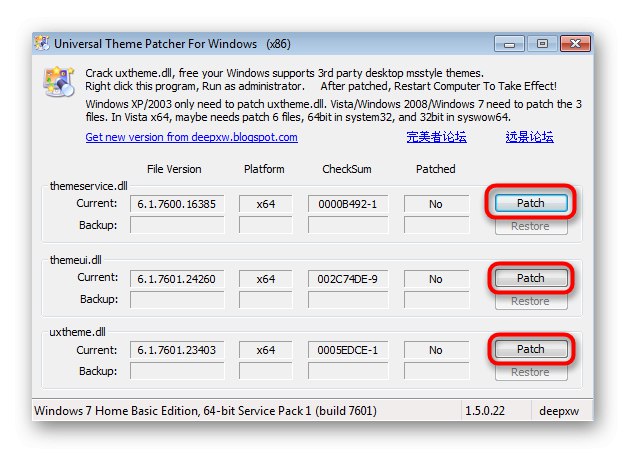626x453 pixels.
Task: Click the themeui.dll group label
Action: click(75, 260)
